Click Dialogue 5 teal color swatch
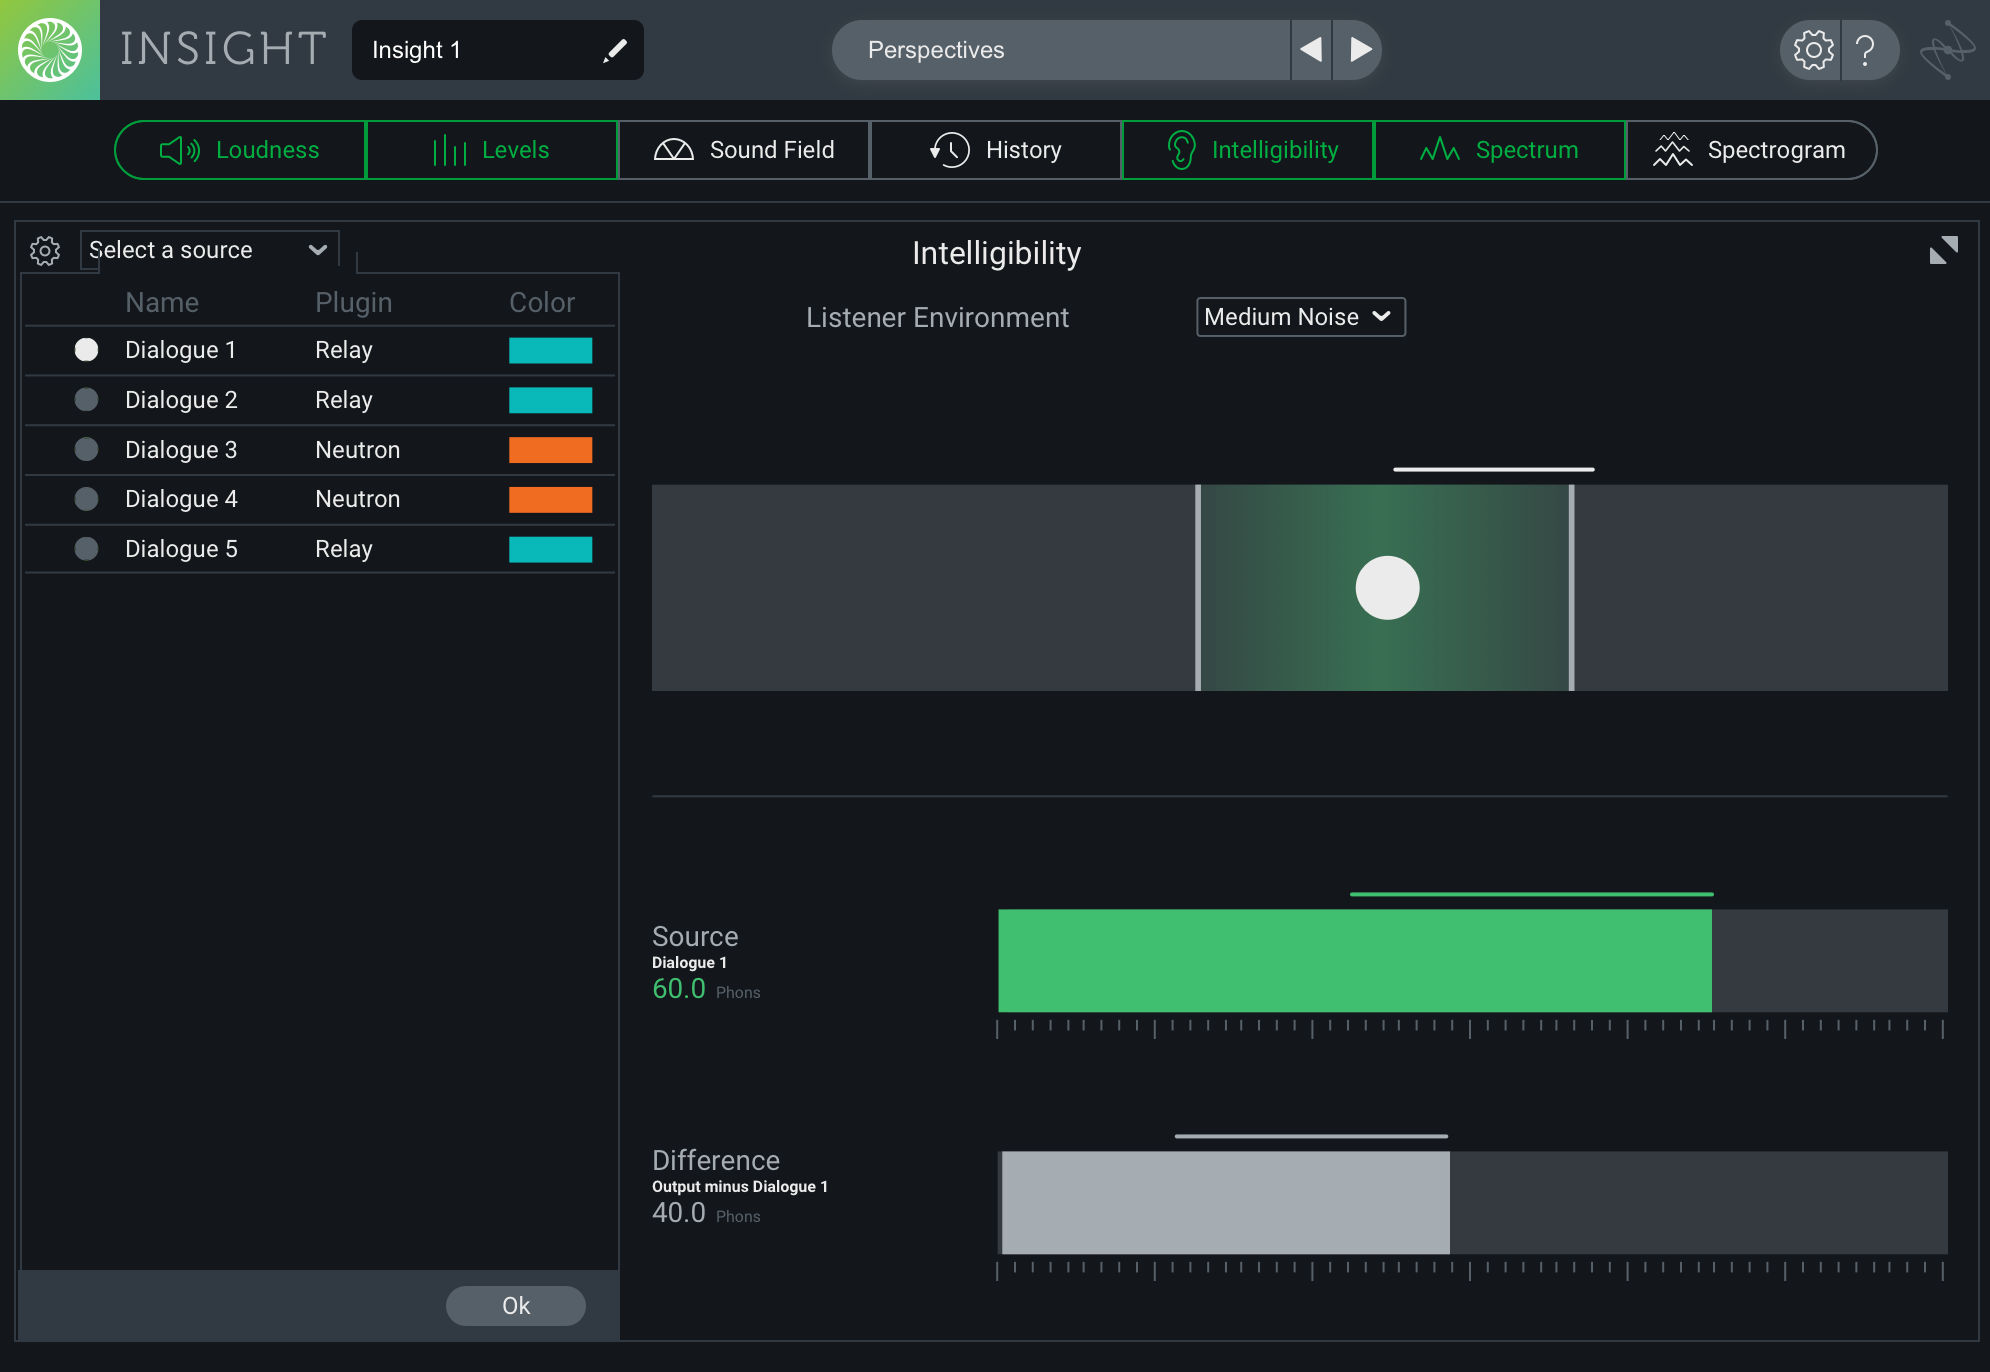 551,549
